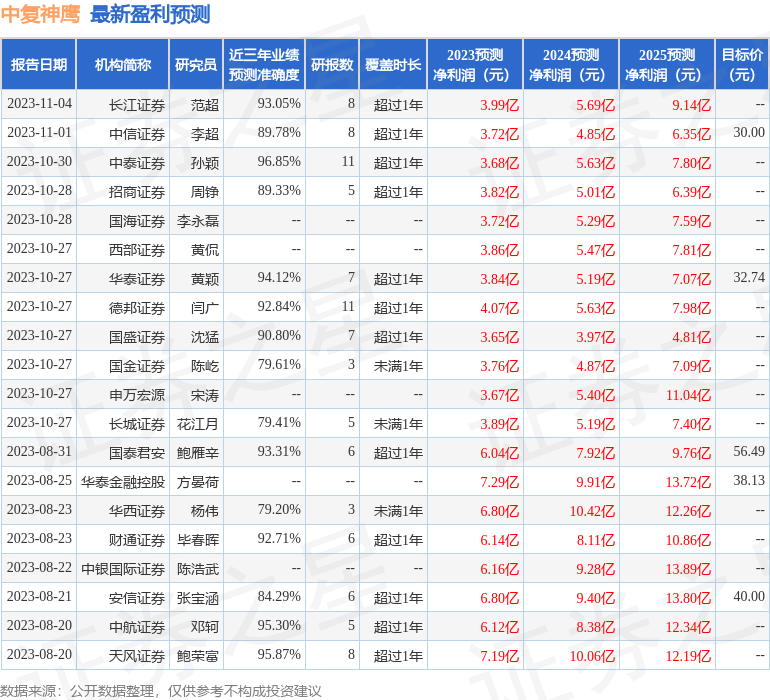Select the 2023-08-21 date cell

click(39, 596)
